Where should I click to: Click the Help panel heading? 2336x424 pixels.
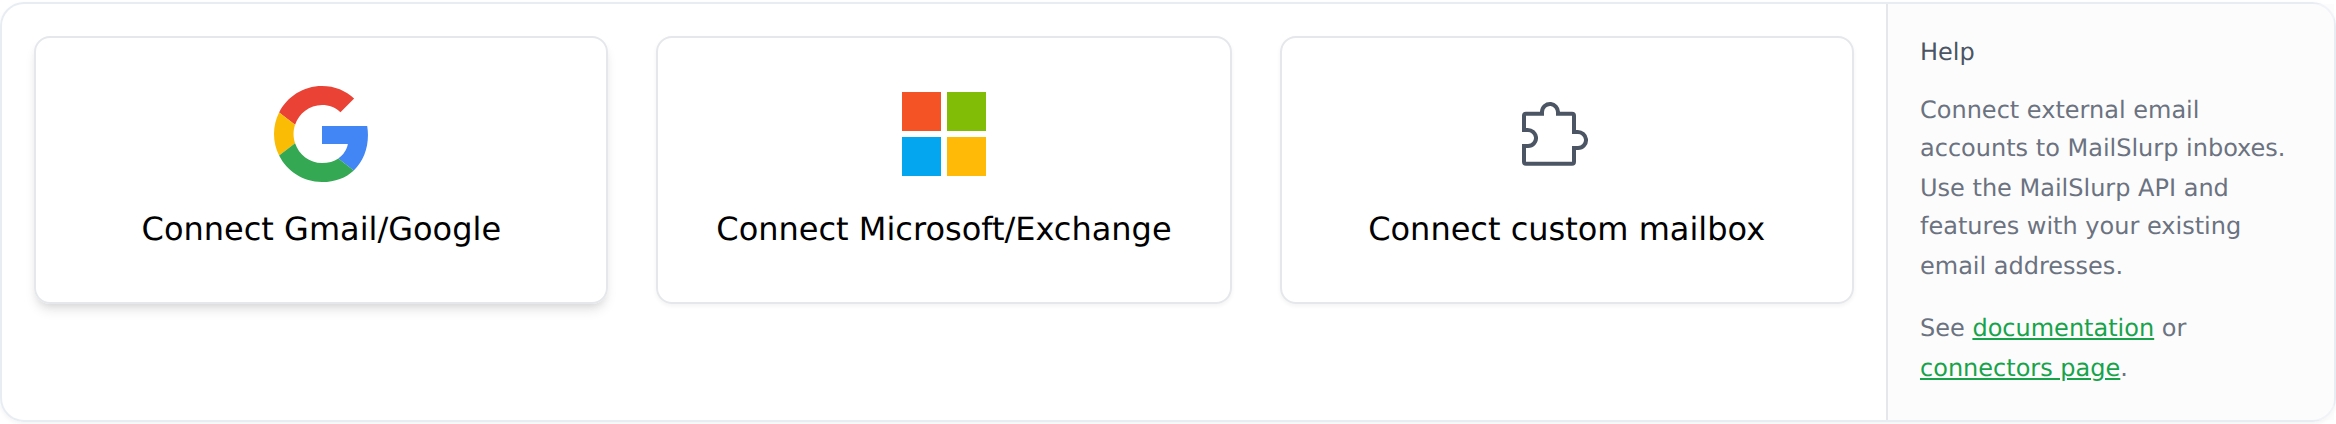click(1946, 52)
